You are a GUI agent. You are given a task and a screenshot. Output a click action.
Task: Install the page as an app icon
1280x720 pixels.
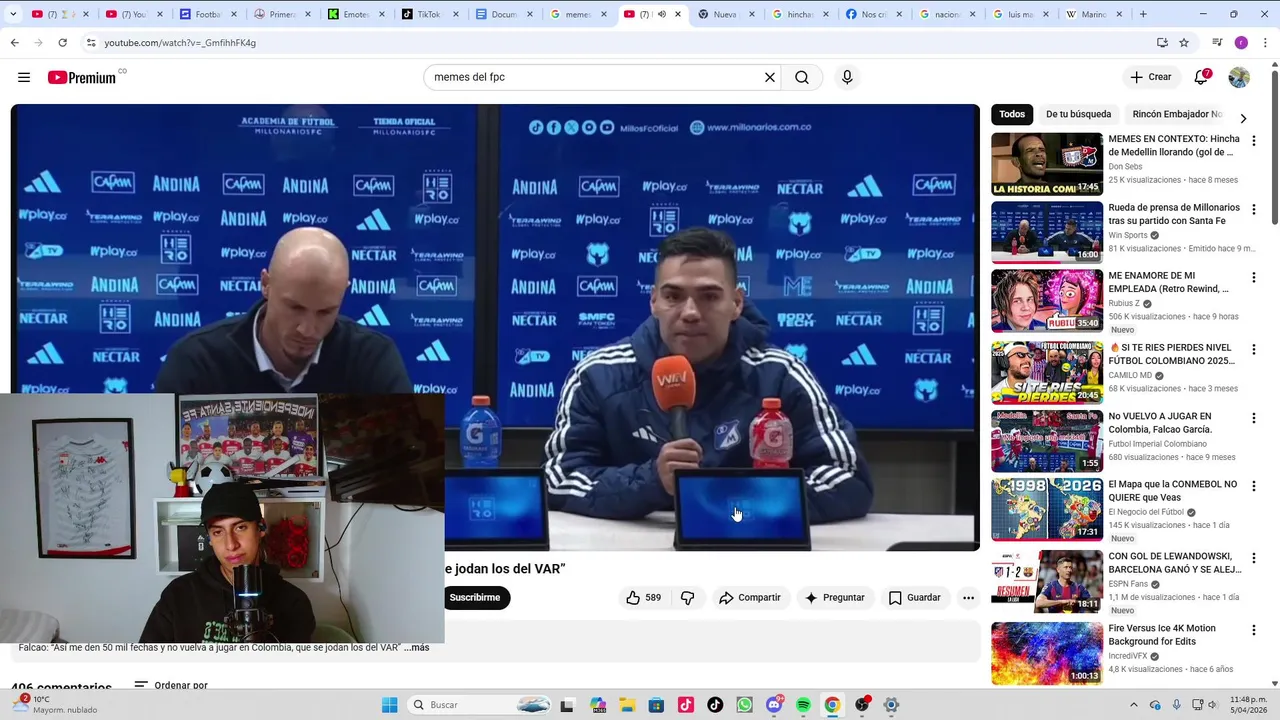[1162, 43]
